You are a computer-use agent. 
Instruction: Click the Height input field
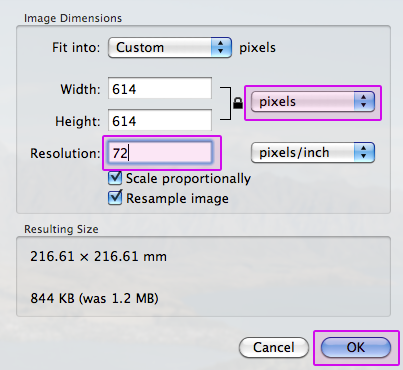pyautogui.click(x=160, y=120)
